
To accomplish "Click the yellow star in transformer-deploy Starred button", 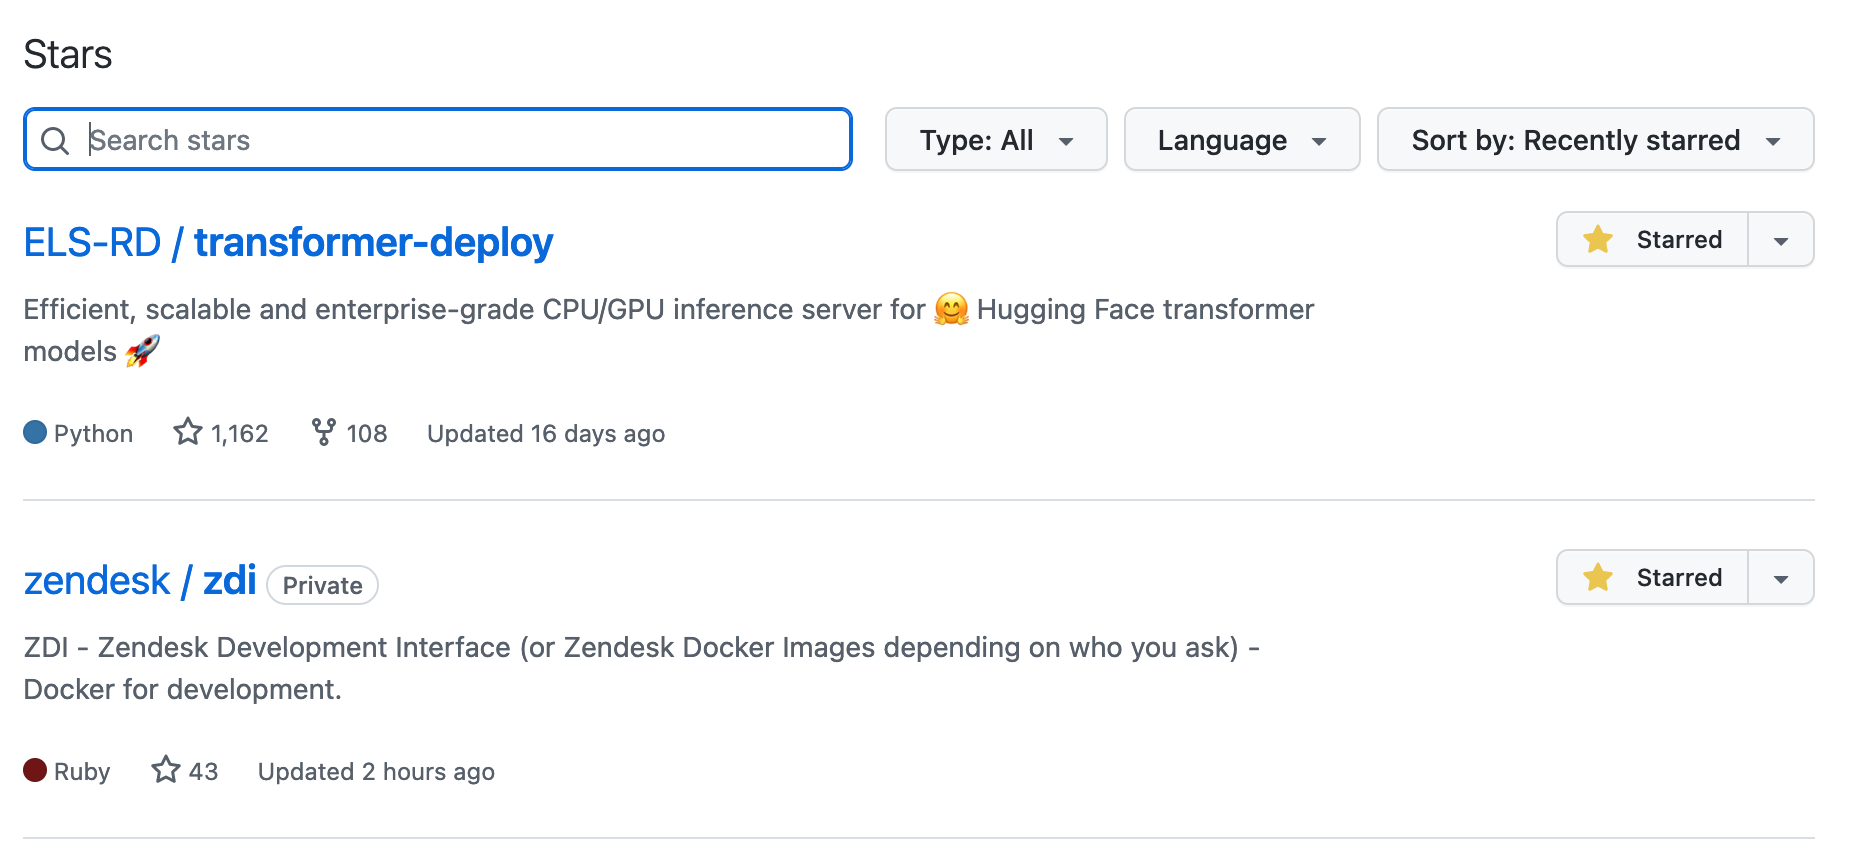I will point(1598,239).
